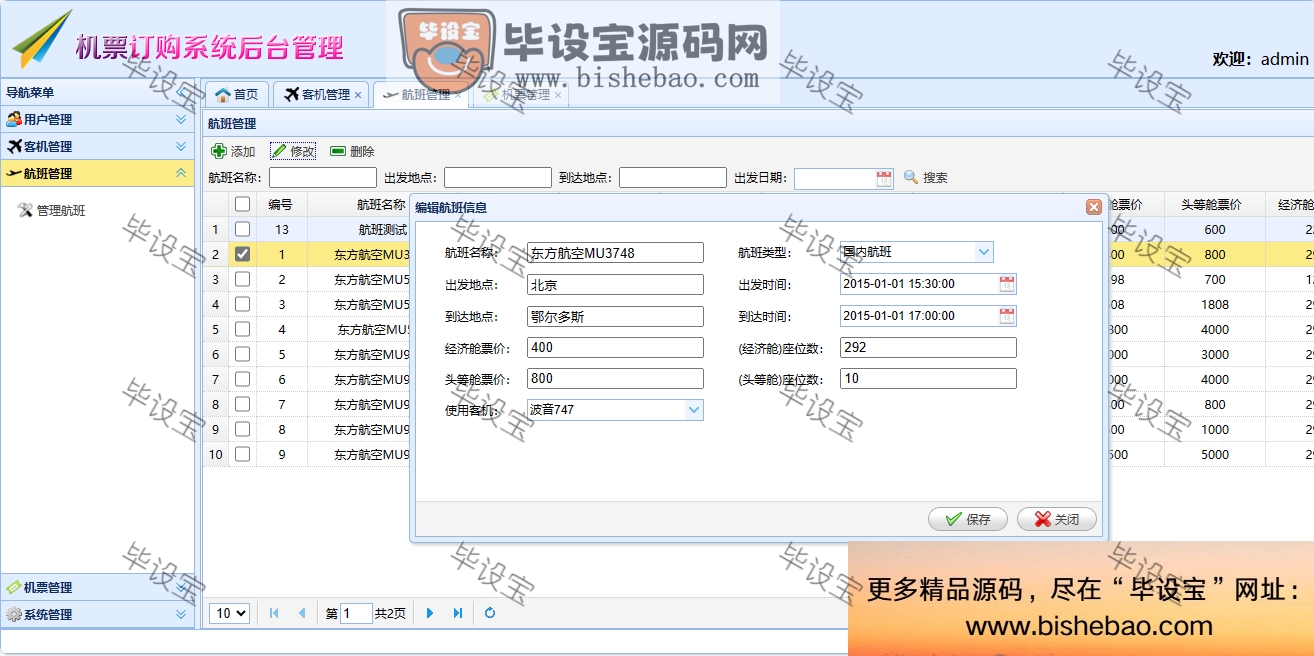
Task: Click the 5000 first-class price cell
Action: (1215, 454)
